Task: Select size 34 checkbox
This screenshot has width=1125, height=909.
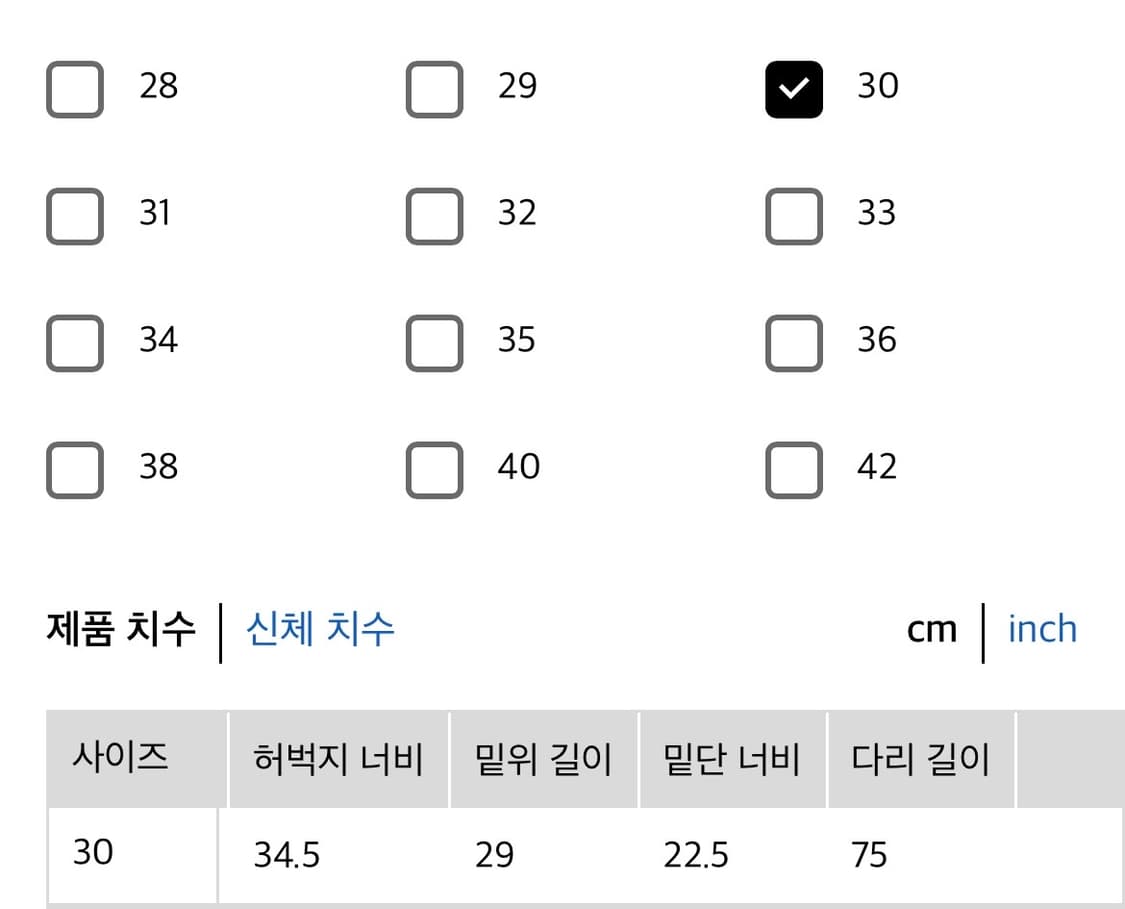Action: pyautogui.click(x=74, y=343)
